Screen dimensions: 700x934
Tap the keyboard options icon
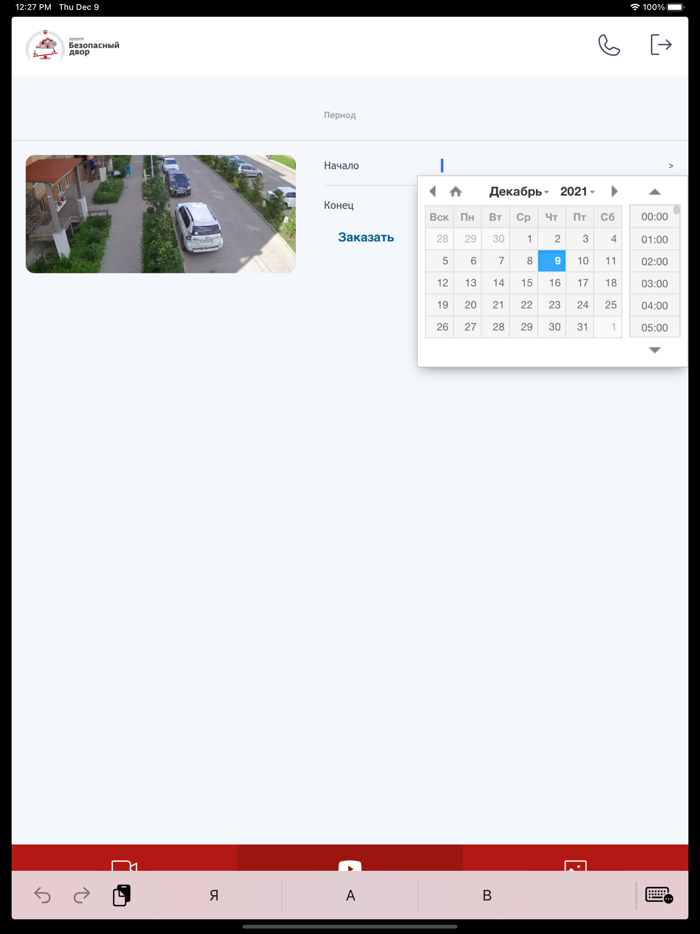click(659, 895)
